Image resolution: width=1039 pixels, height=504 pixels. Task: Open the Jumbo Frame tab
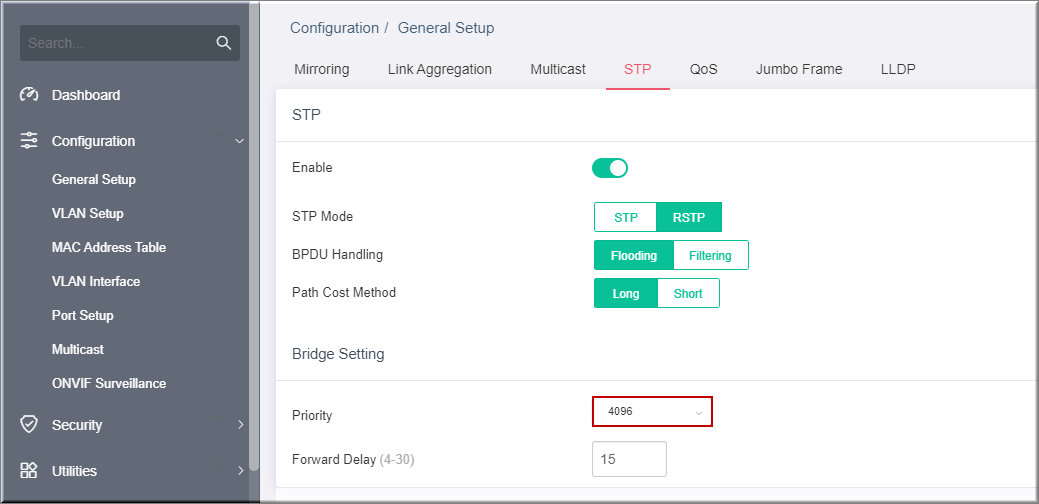point(798,69)
